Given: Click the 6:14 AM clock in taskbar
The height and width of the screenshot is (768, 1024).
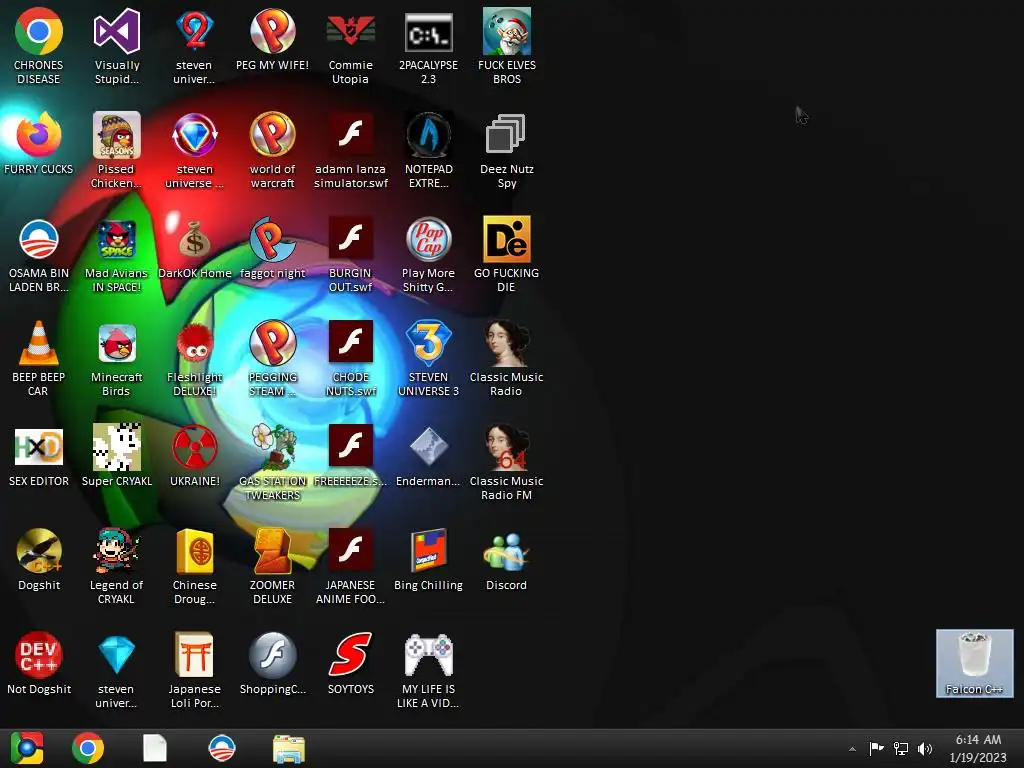Looking at the screenshot, I should coord(978,740).
